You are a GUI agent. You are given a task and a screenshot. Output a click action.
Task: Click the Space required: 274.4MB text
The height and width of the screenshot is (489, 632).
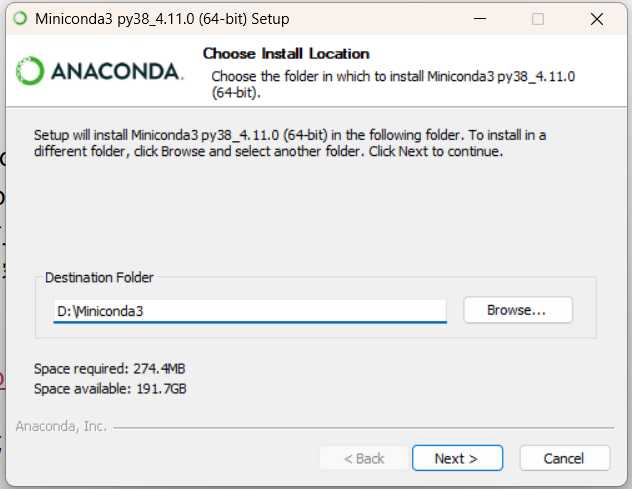click(110, 368)
